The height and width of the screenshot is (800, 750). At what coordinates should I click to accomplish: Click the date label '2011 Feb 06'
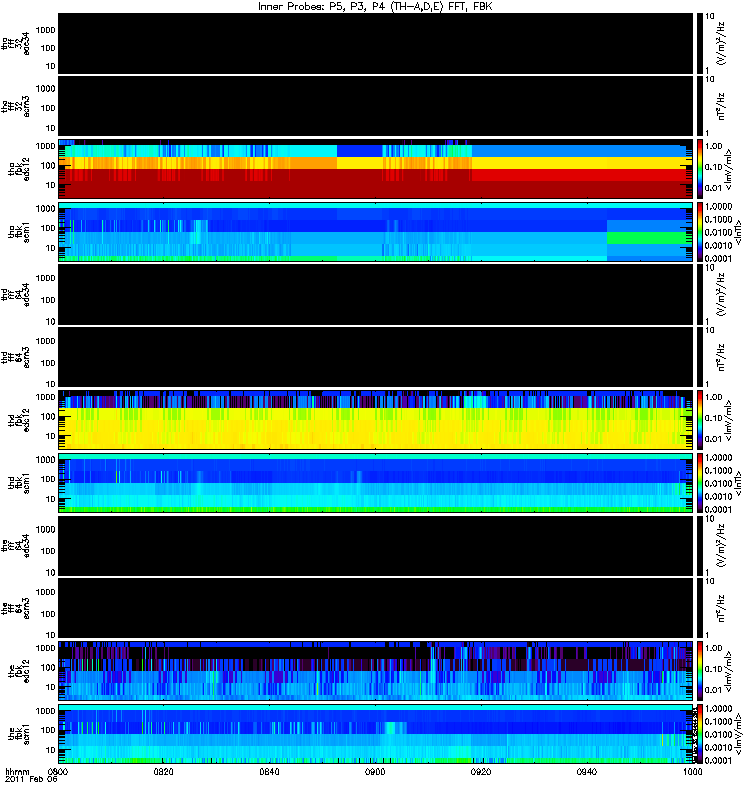(x=31, y=780)
